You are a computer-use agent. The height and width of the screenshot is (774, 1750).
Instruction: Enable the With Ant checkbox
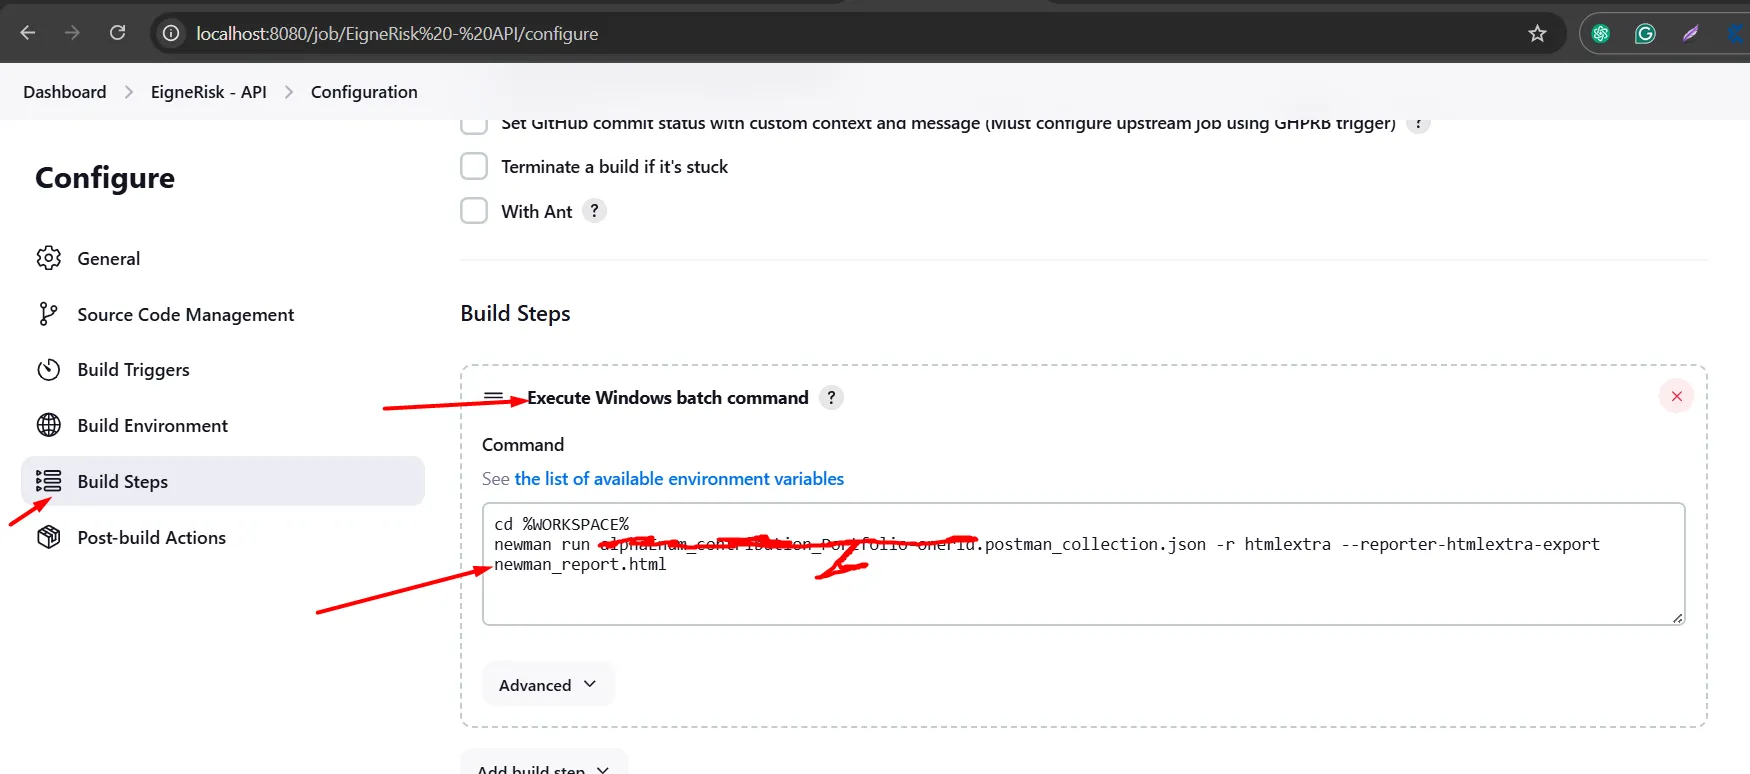pyautogui.click(x=474, y=211)
